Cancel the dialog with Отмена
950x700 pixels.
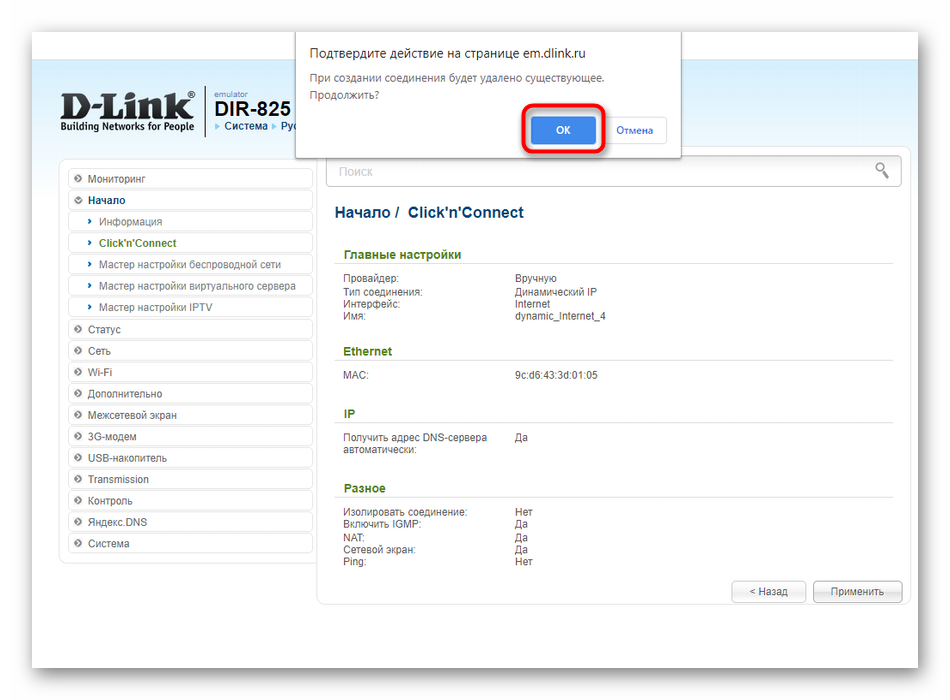(x=634, y=130)
